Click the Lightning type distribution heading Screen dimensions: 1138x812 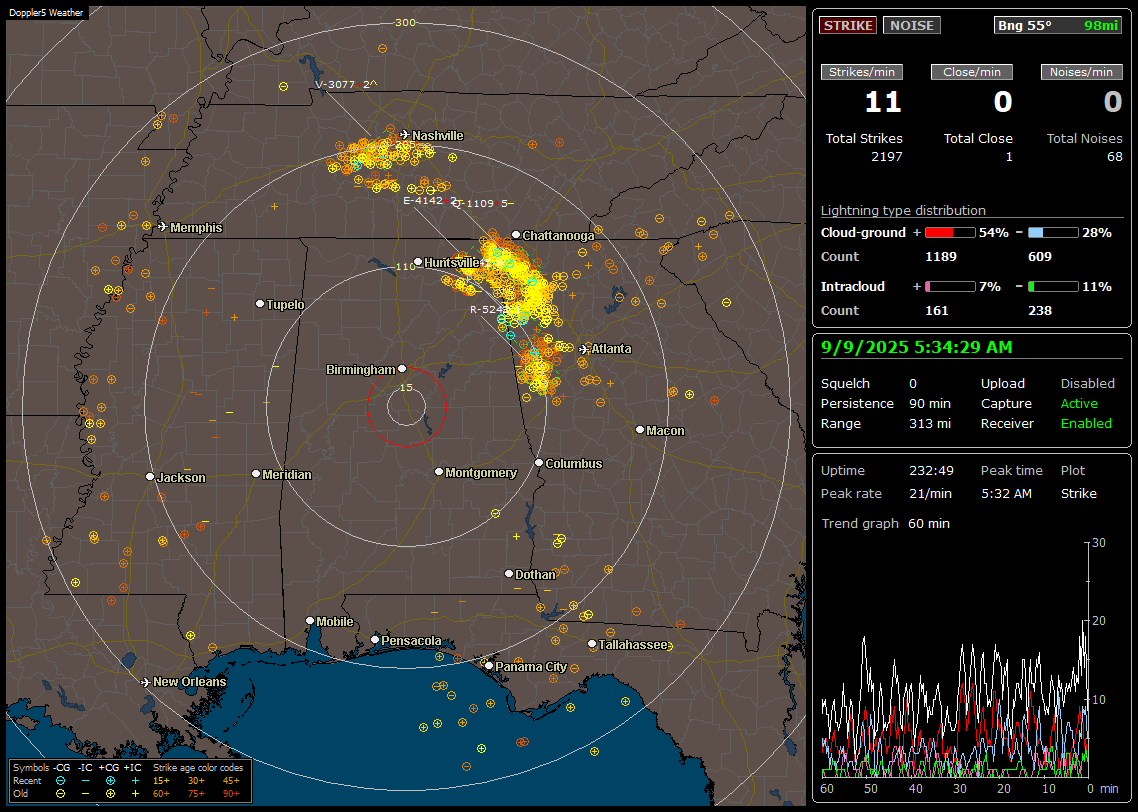point(903,210)
